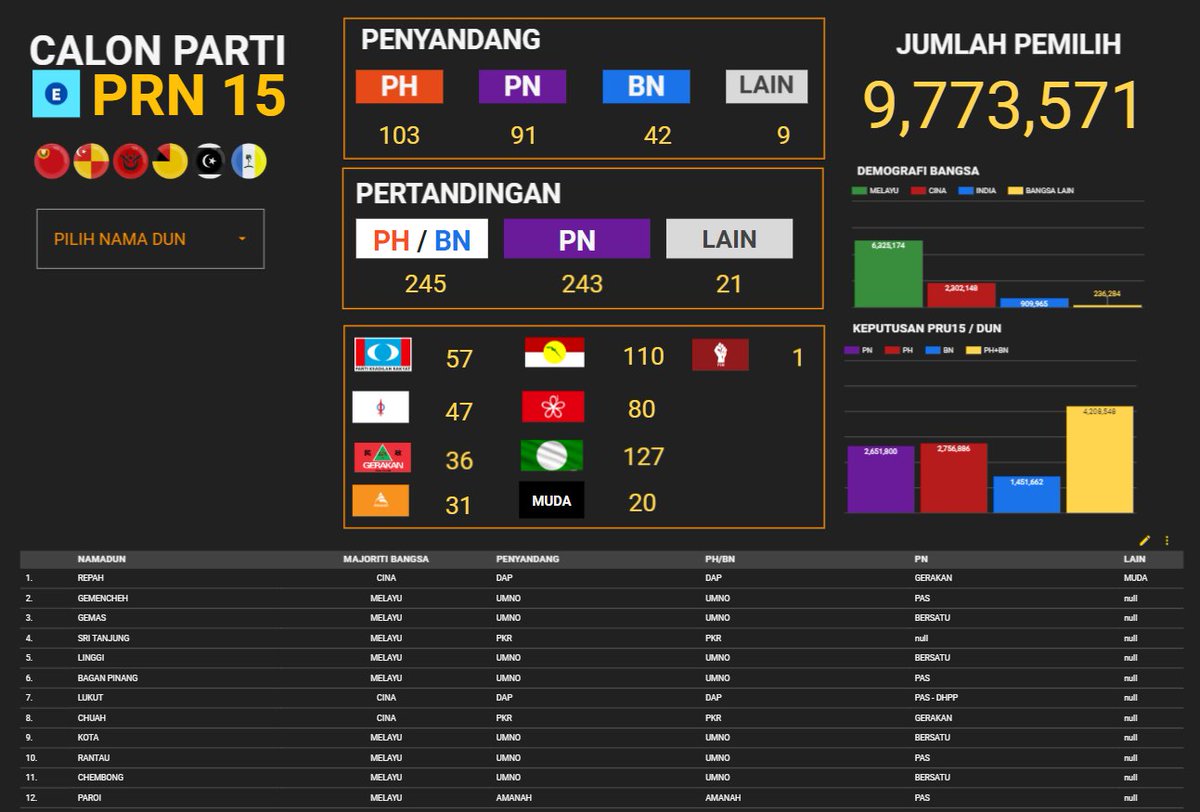Click the purple PN badge under Pertandingan
1200x812 pixels.
coord(577,239)
